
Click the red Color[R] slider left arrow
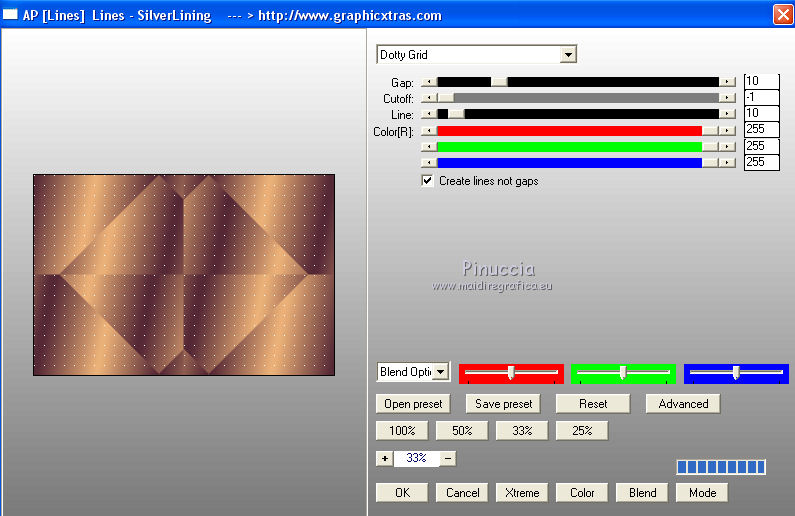(x=429, y=131)
